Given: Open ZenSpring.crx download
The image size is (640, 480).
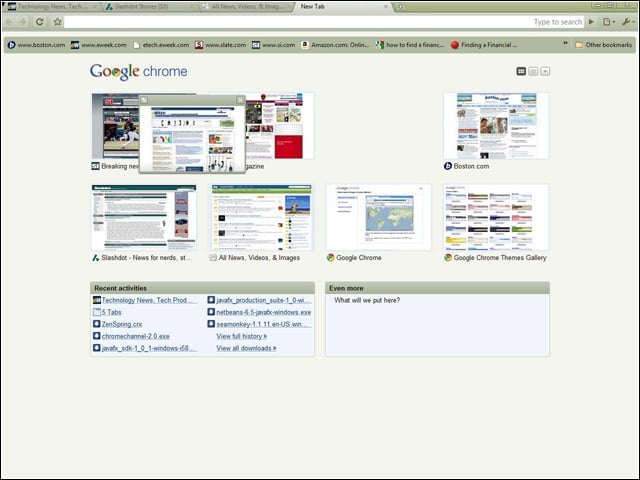Looking at the screenshot, I should tap(122, 324).
